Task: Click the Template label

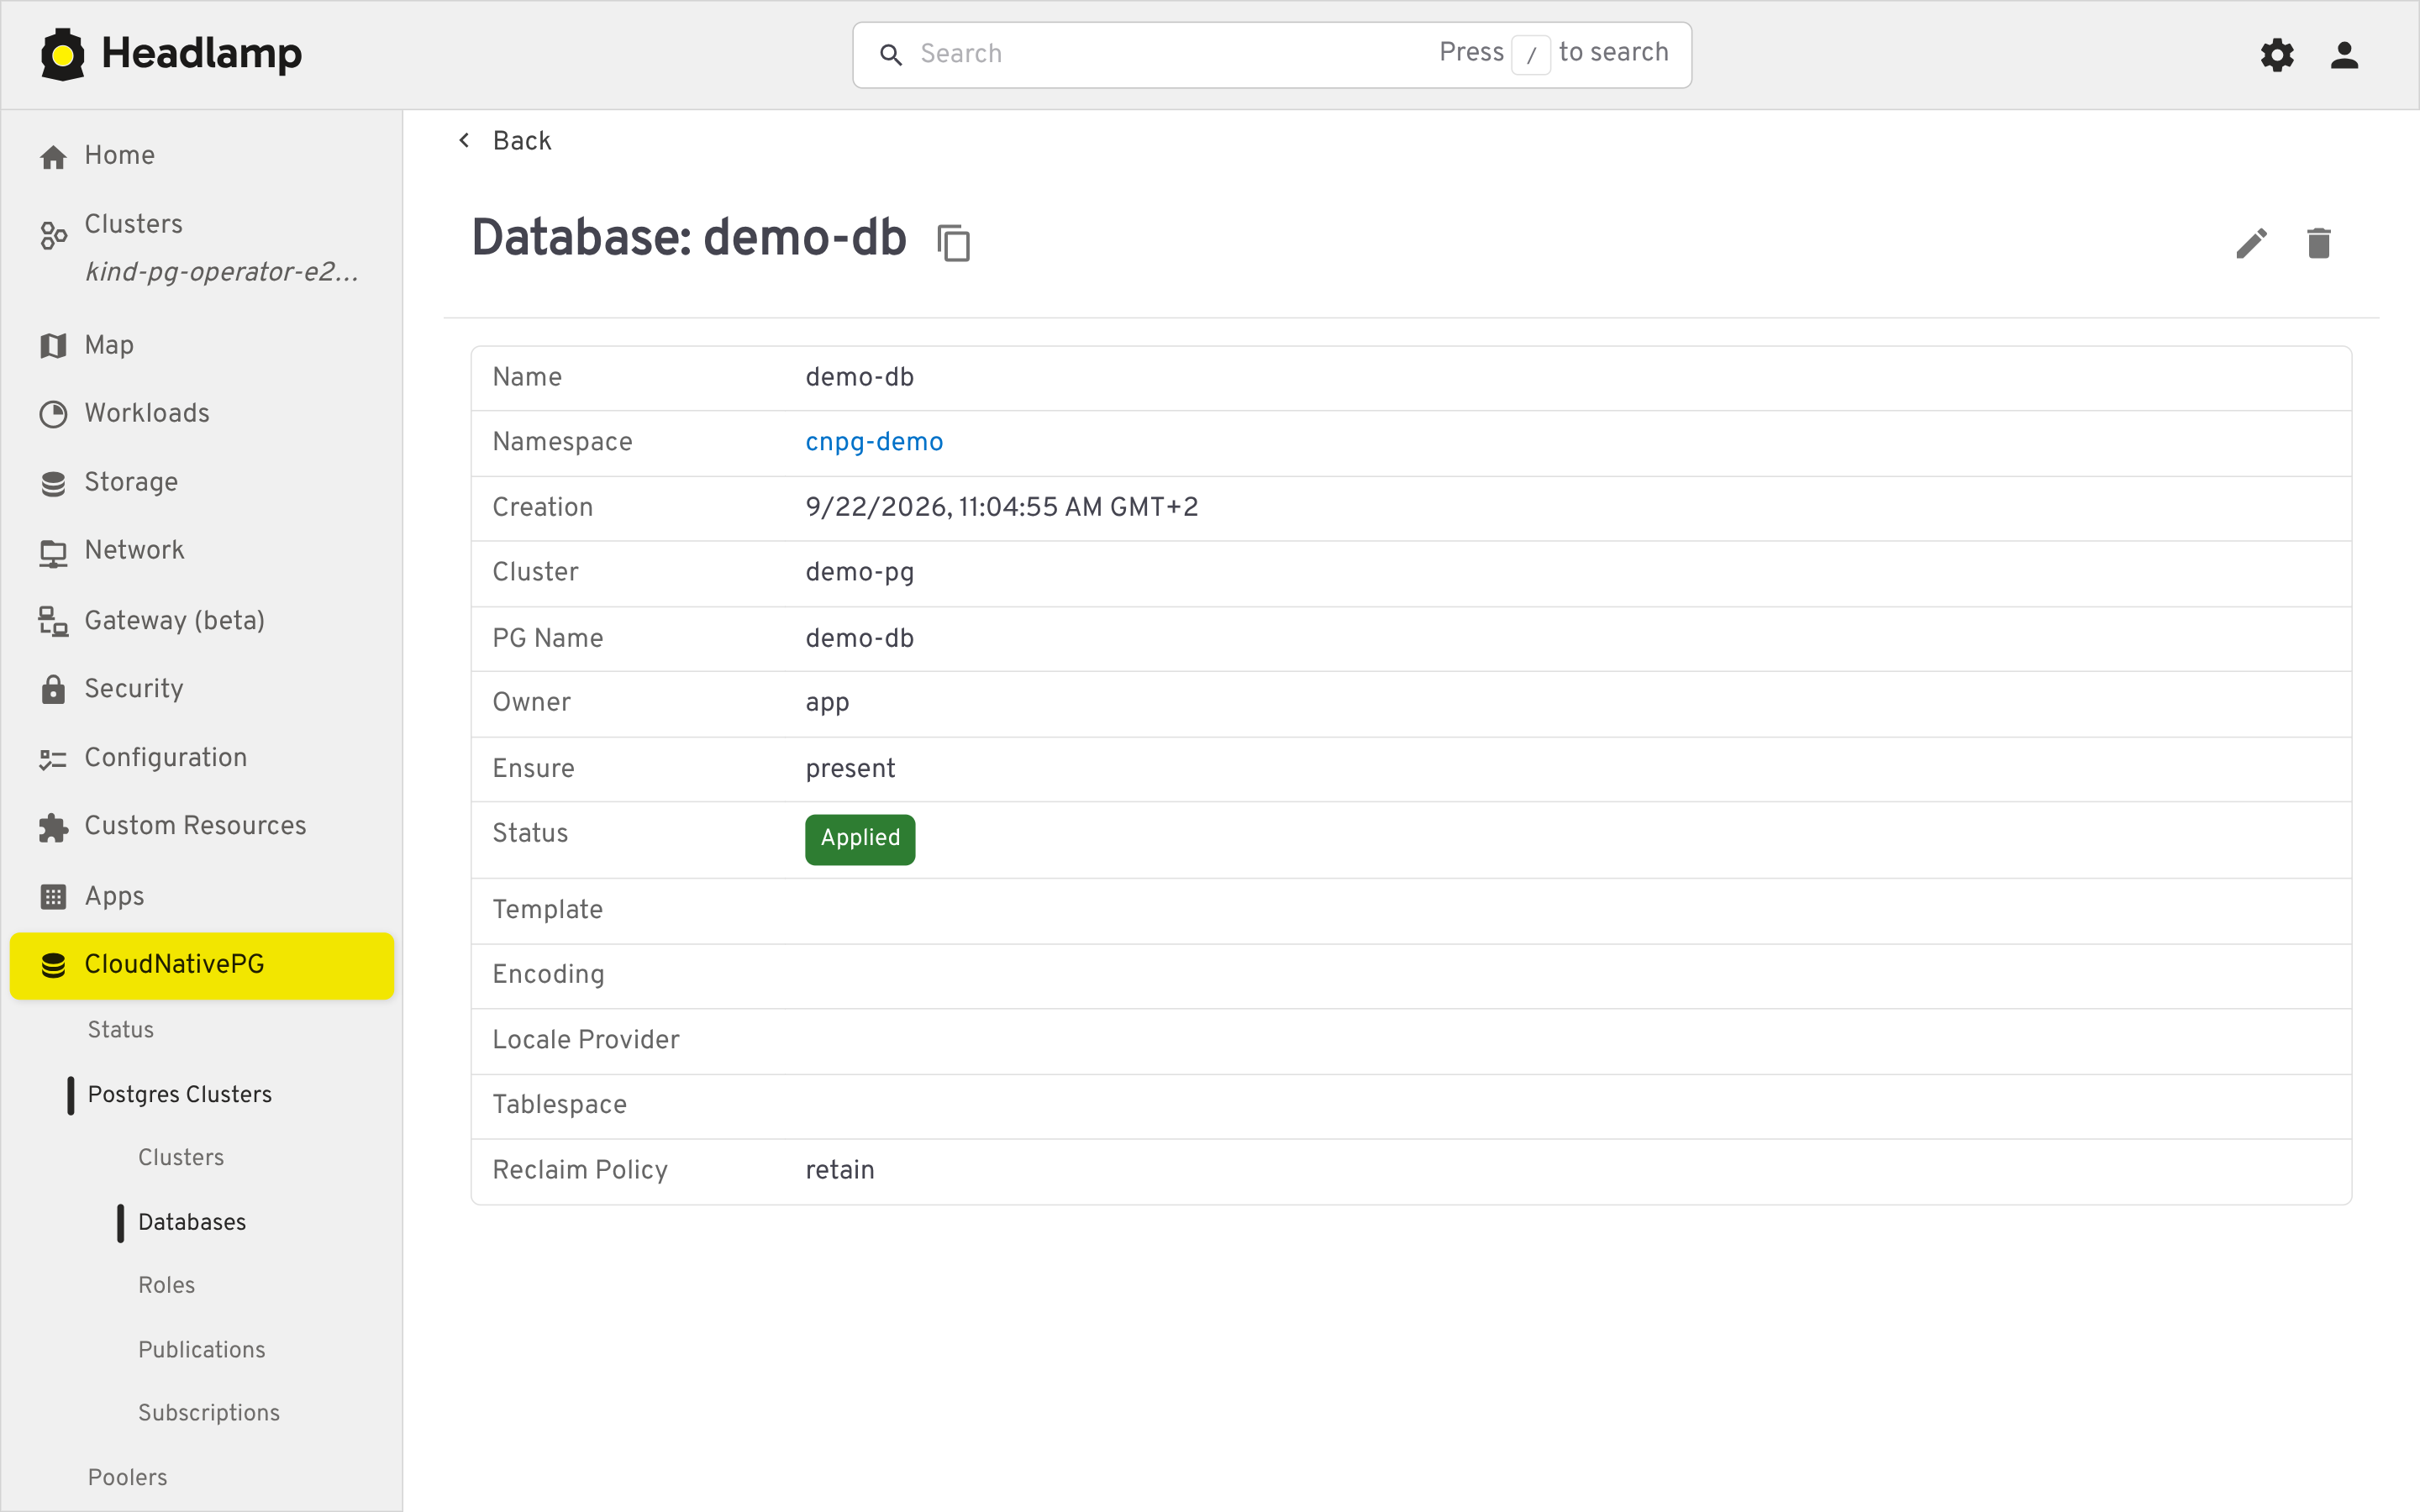Action: point(547,910)
